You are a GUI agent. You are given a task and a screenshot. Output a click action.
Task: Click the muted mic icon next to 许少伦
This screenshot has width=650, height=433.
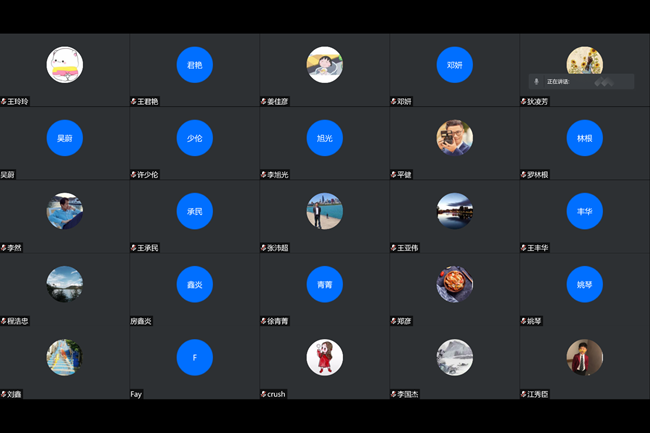pyautogui.click(x=134, y=174)
